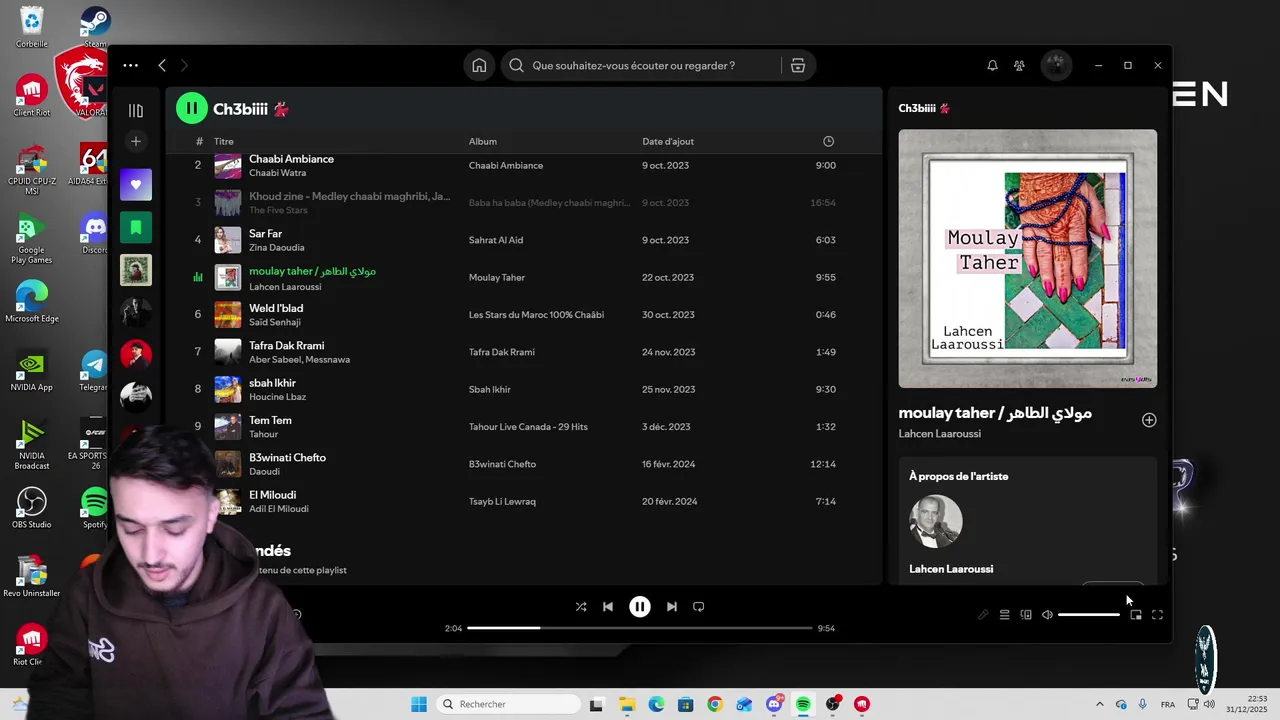Select Tafra Dak Rrami track title

point(287,346)
